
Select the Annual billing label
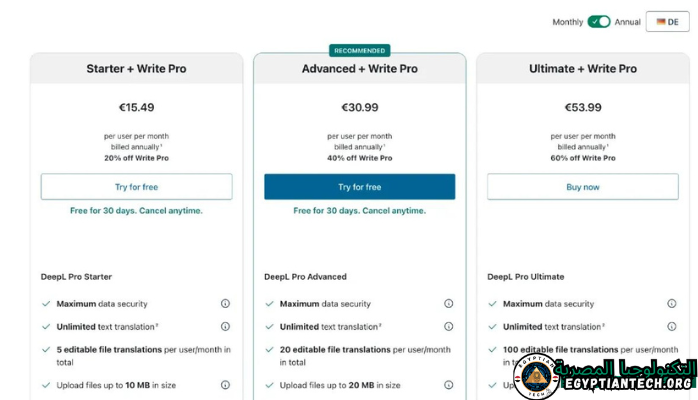click(x=628, y=21)
